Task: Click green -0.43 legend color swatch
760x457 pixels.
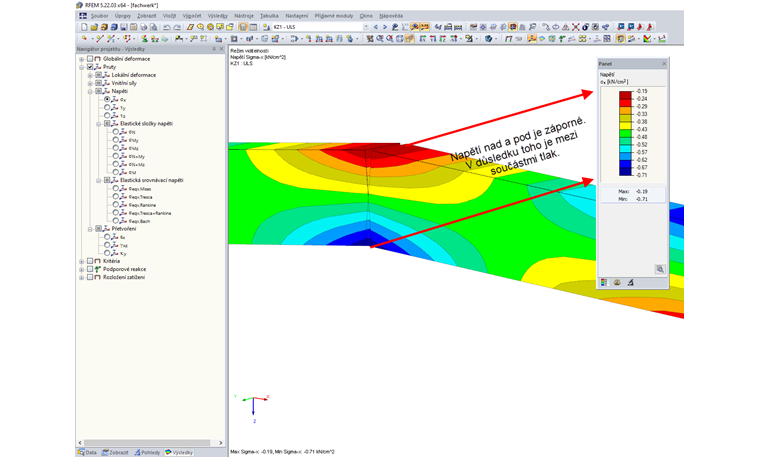Action: [x=626, y=131]
